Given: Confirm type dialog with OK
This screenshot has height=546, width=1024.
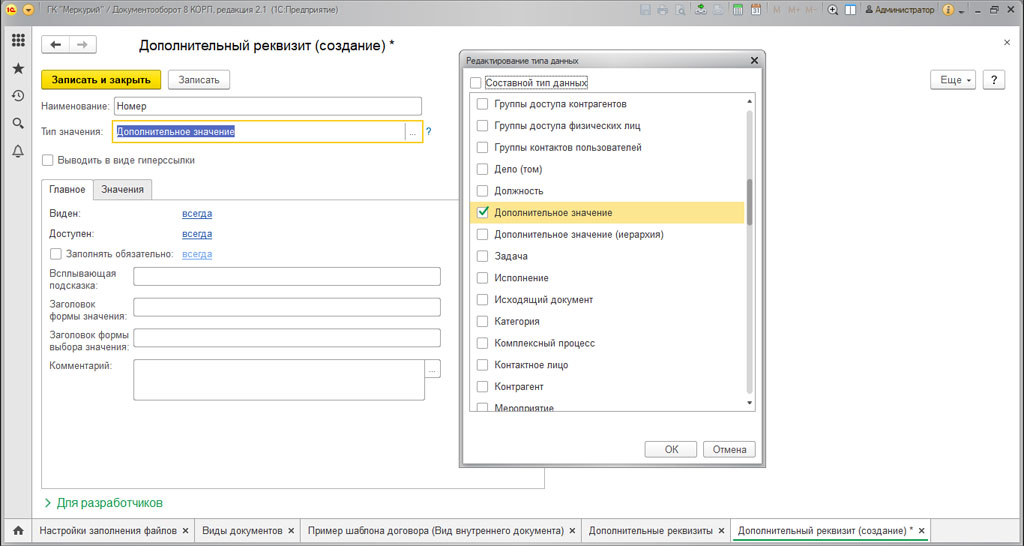Looking at the screenshot, I should tap(671, 449).
